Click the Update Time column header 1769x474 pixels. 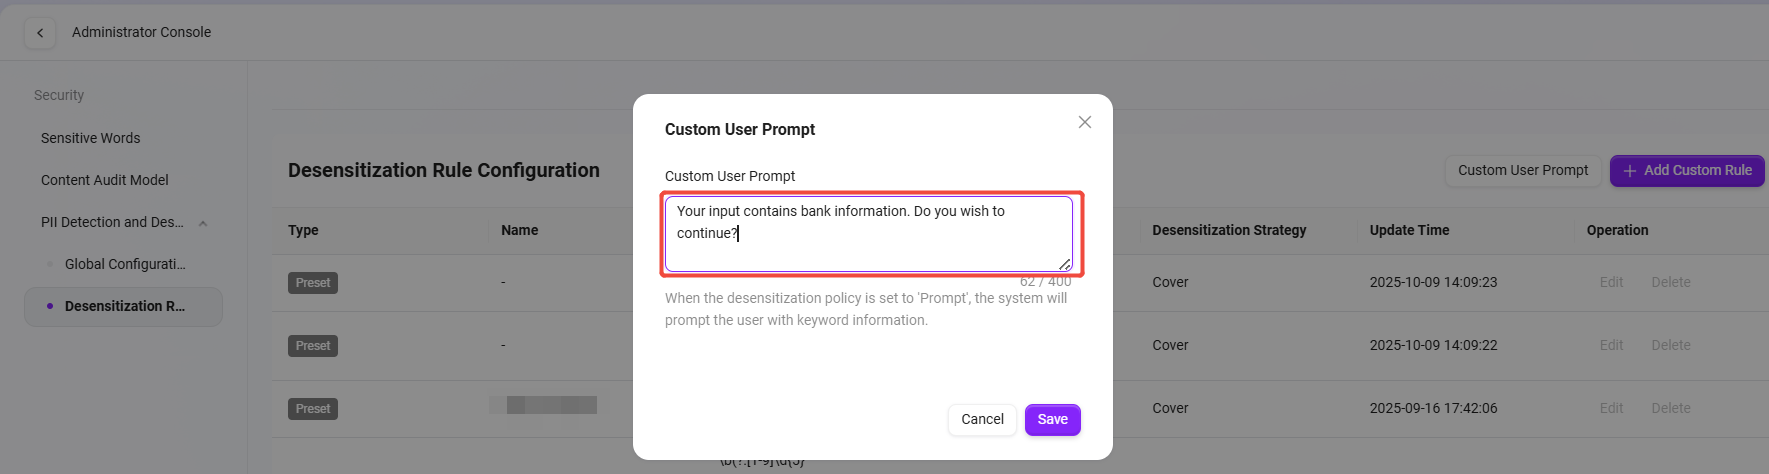[x=1409, y=230]
